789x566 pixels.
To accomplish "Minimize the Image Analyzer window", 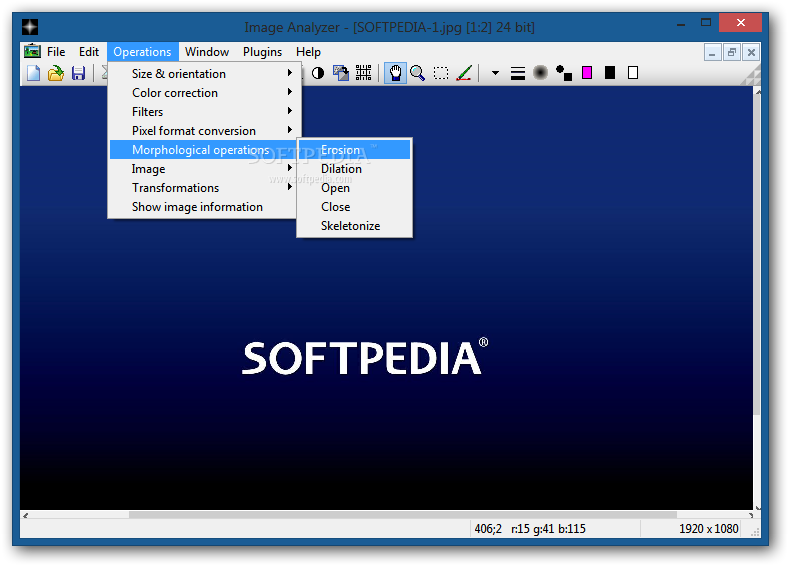I will tap(681, 23).
